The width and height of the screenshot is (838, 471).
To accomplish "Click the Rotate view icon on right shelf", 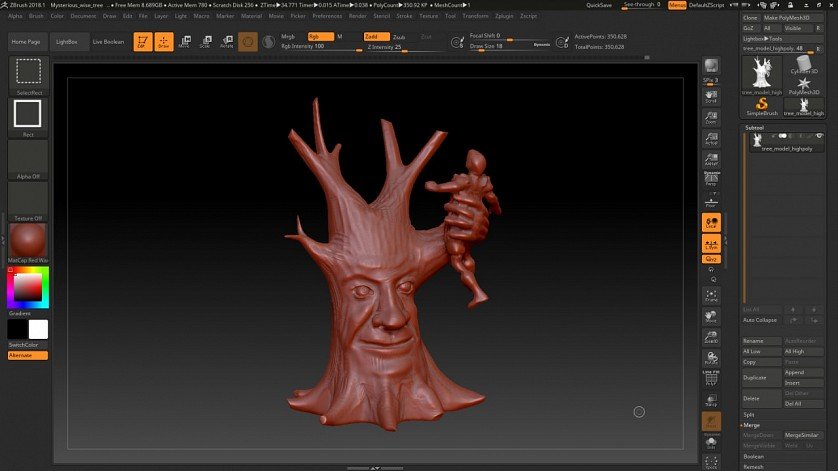I will (x=711, y=358).
